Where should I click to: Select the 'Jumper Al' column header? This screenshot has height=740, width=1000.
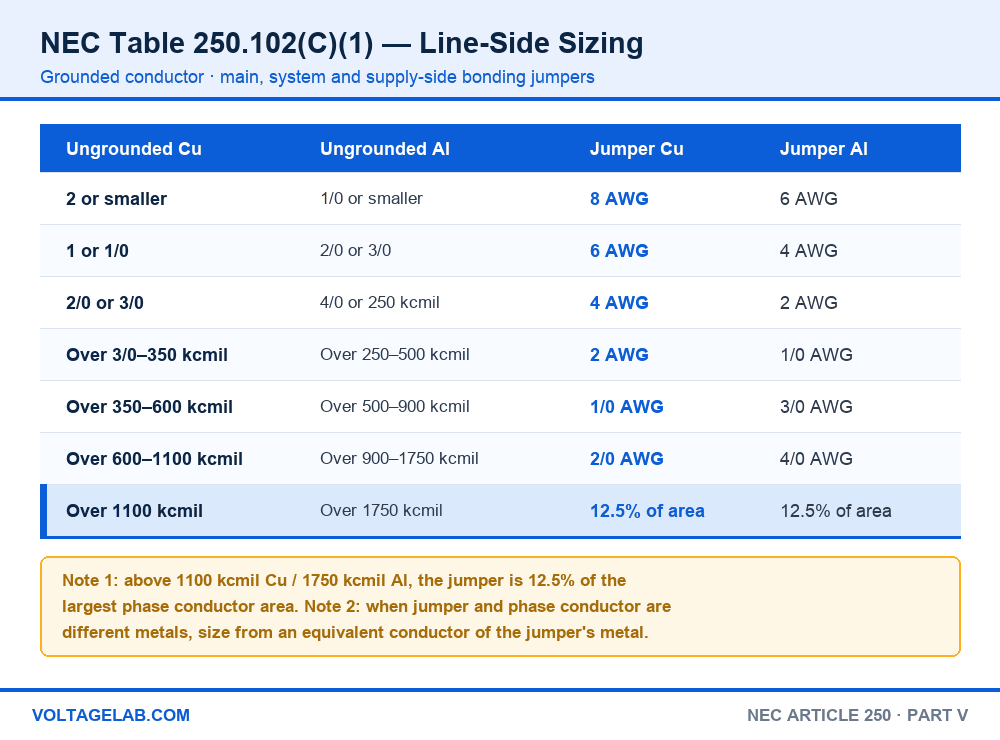[823, 149]
